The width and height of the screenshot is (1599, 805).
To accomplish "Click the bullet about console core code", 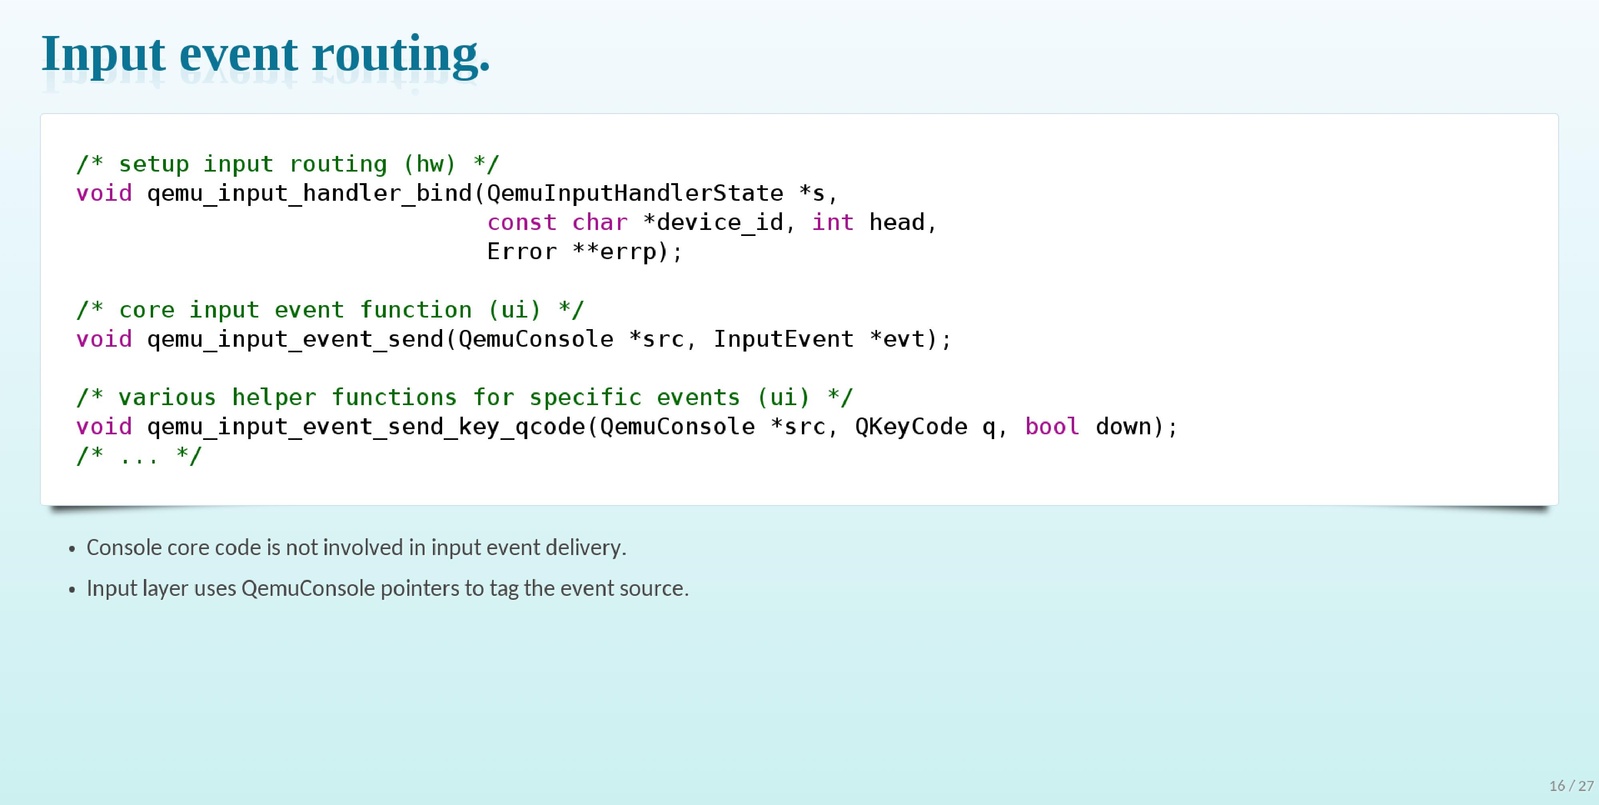I will coord(356,548).
